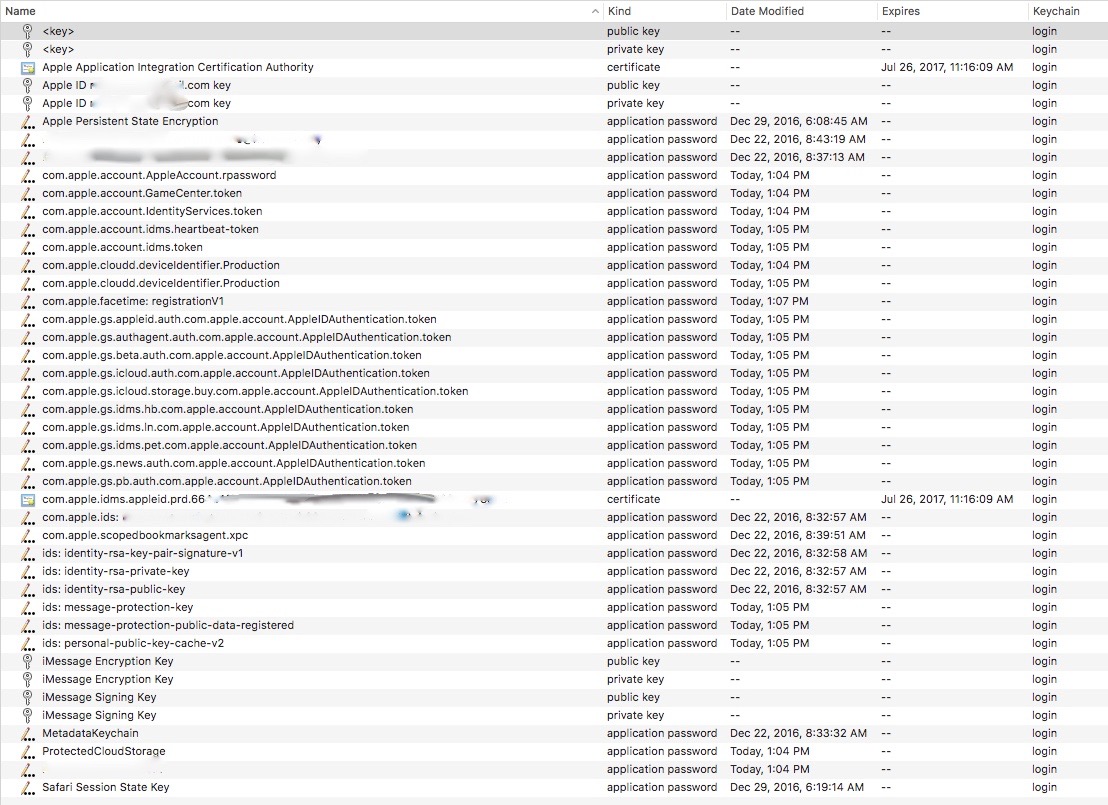Click the 'login' keychain cell of the MetadataKeychain row
Viewport: 1108px width, 805px height.
[x=1044, y=734]
